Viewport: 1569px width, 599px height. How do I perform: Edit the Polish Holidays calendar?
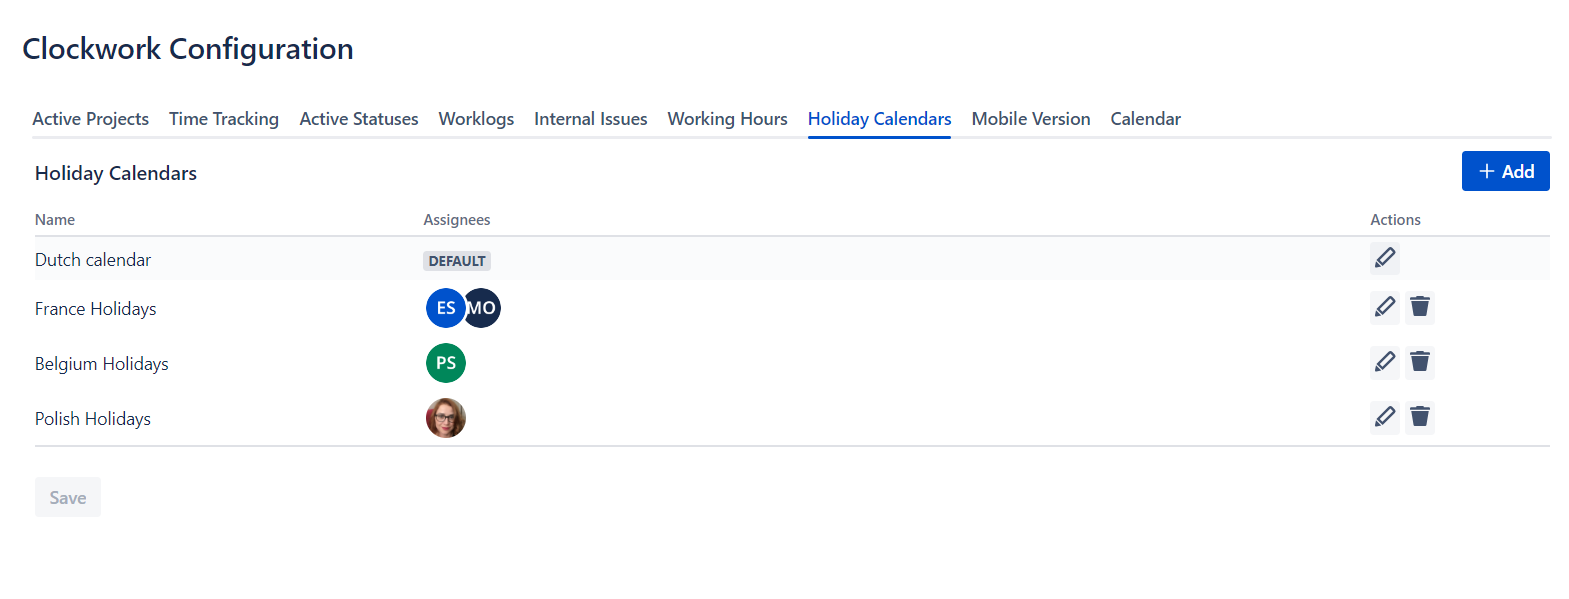[x=1385, y=417]
